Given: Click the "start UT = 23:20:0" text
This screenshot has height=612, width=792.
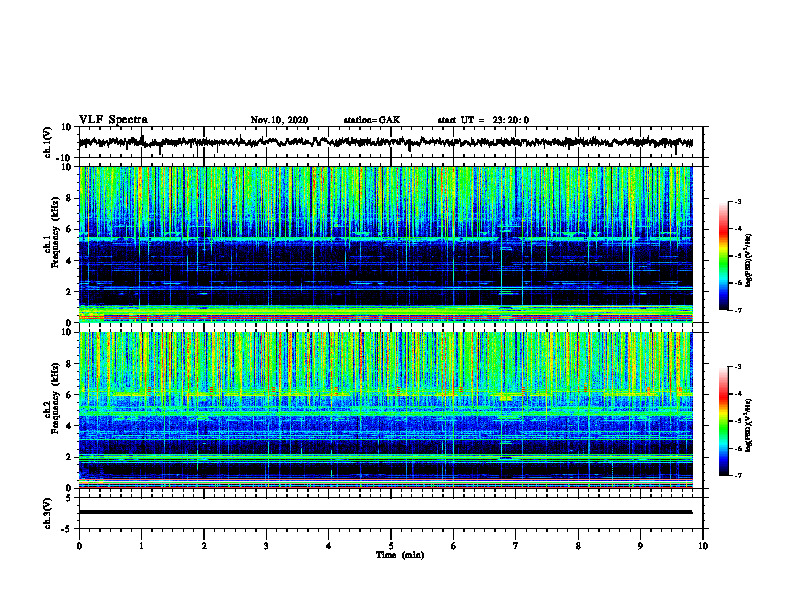Looking at the screenshot, I should pyautogui.click(x=483, y=120).
